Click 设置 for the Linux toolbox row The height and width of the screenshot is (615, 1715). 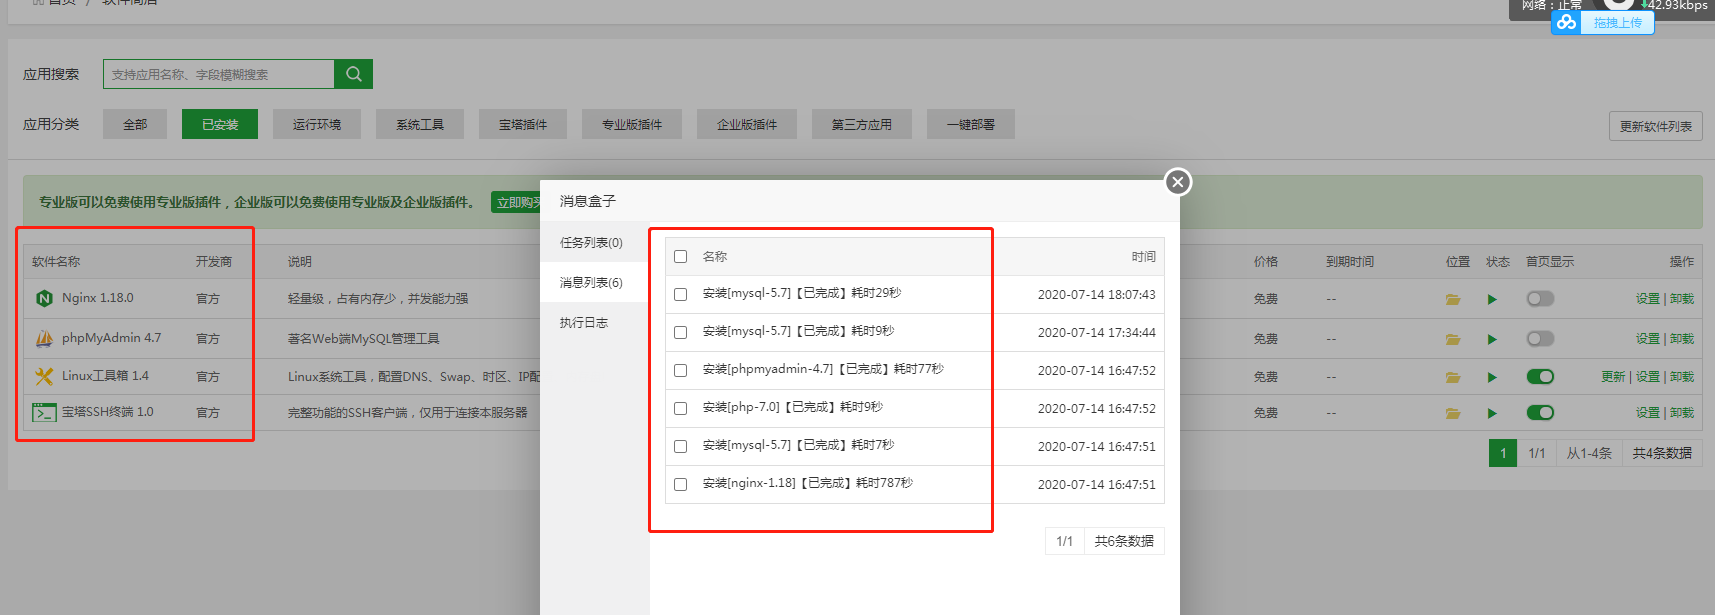[x=1648, y=377]
